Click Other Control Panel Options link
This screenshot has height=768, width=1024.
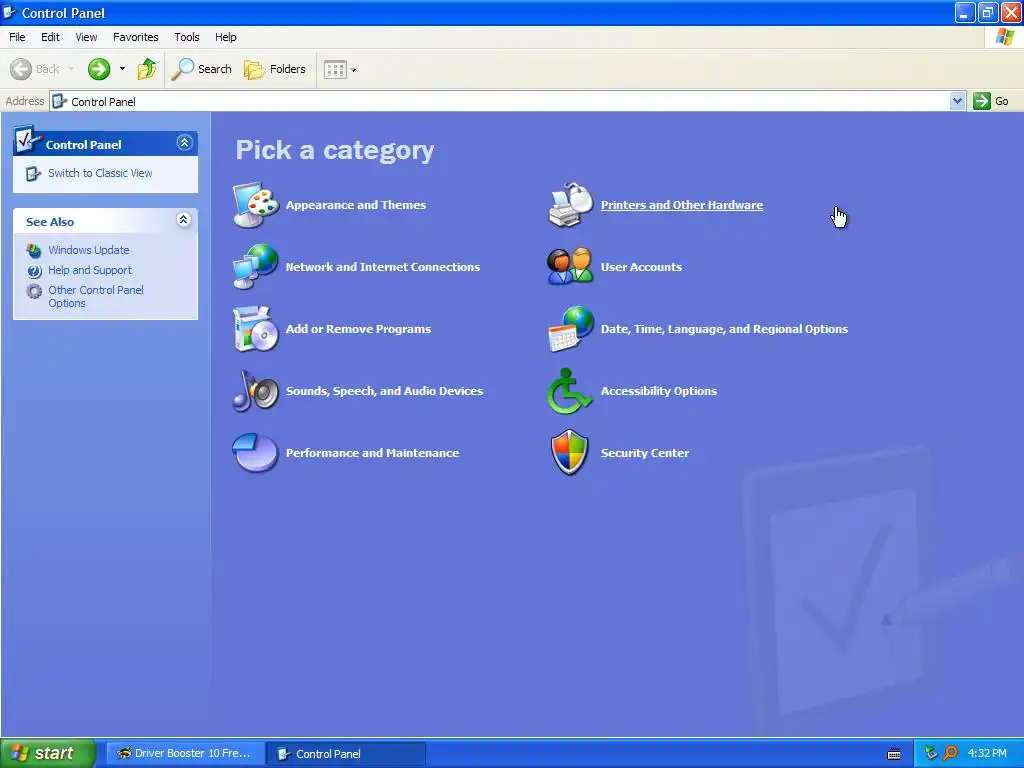click(x=96, y=296)
